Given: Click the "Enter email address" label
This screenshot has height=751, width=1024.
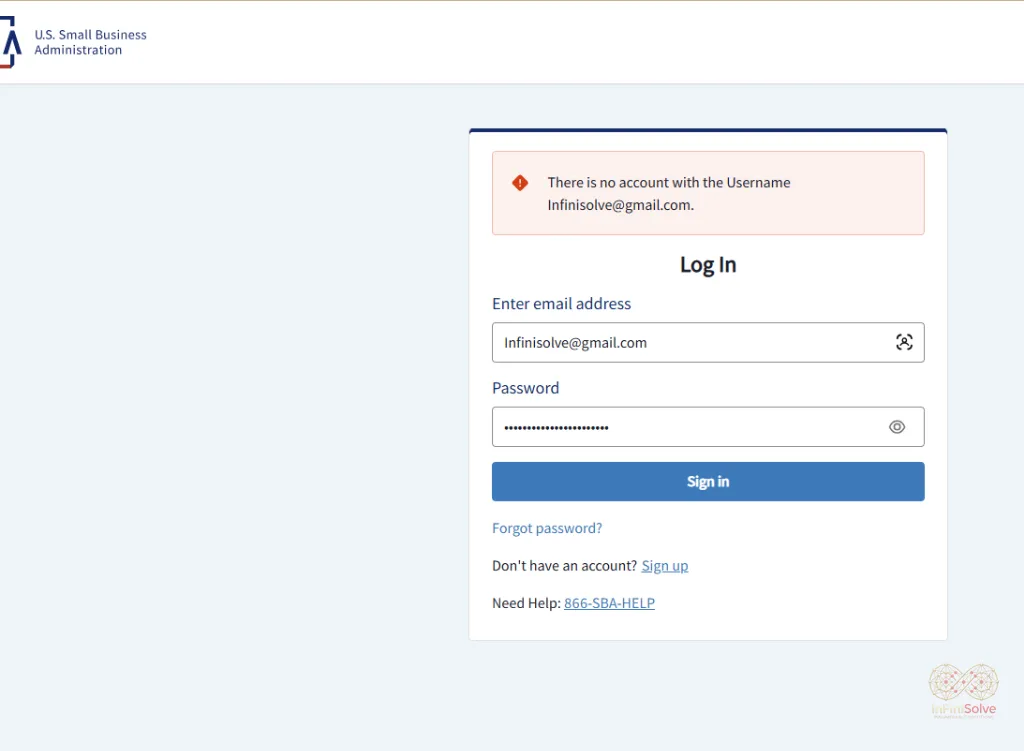Looking at the screenshot, I should (x=562, y=304).
